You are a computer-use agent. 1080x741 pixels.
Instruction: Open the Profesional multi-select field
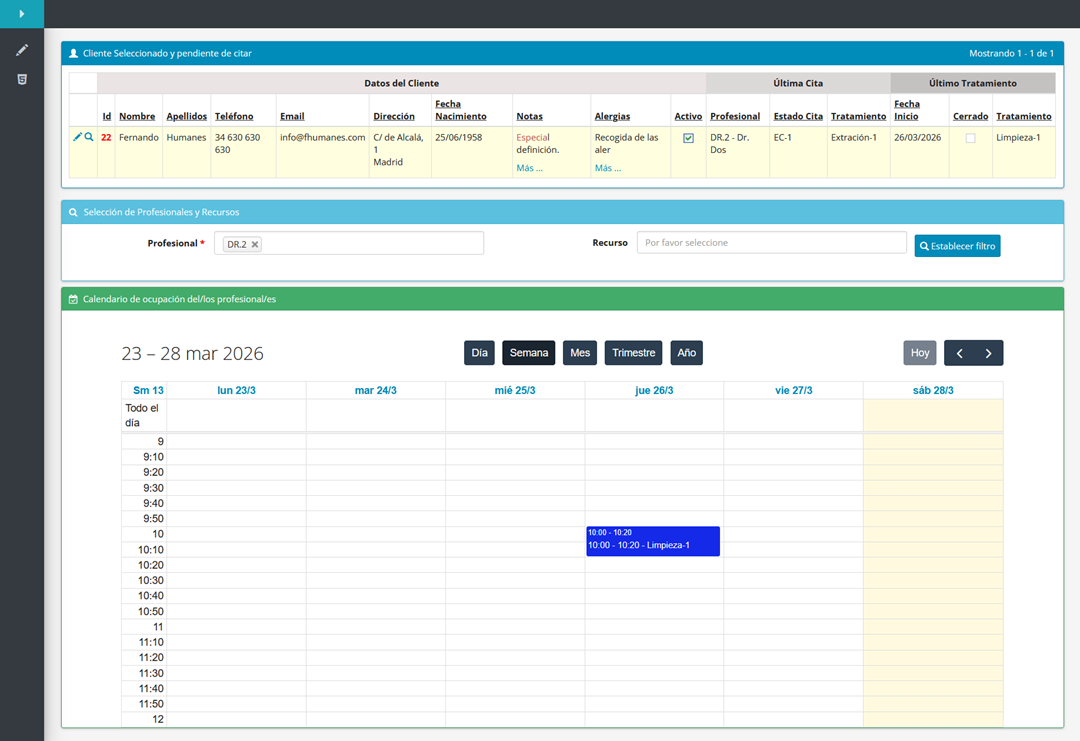[x=370, y=244]
